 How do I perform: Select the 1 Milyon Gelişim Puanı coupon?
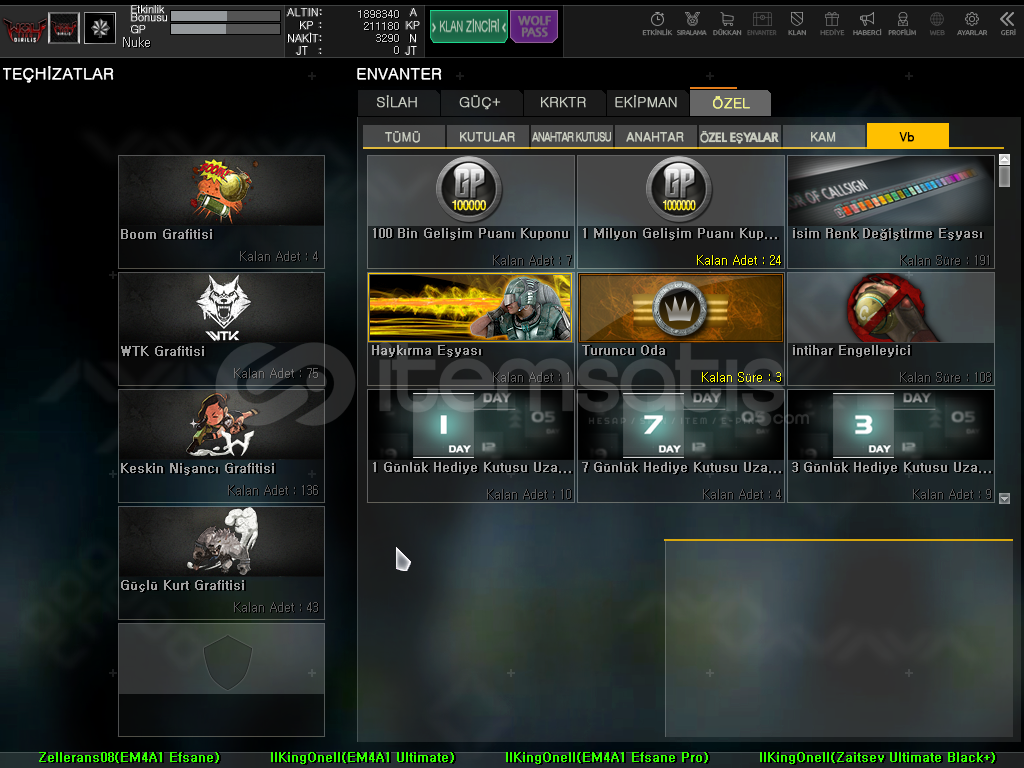coord(680,212)
